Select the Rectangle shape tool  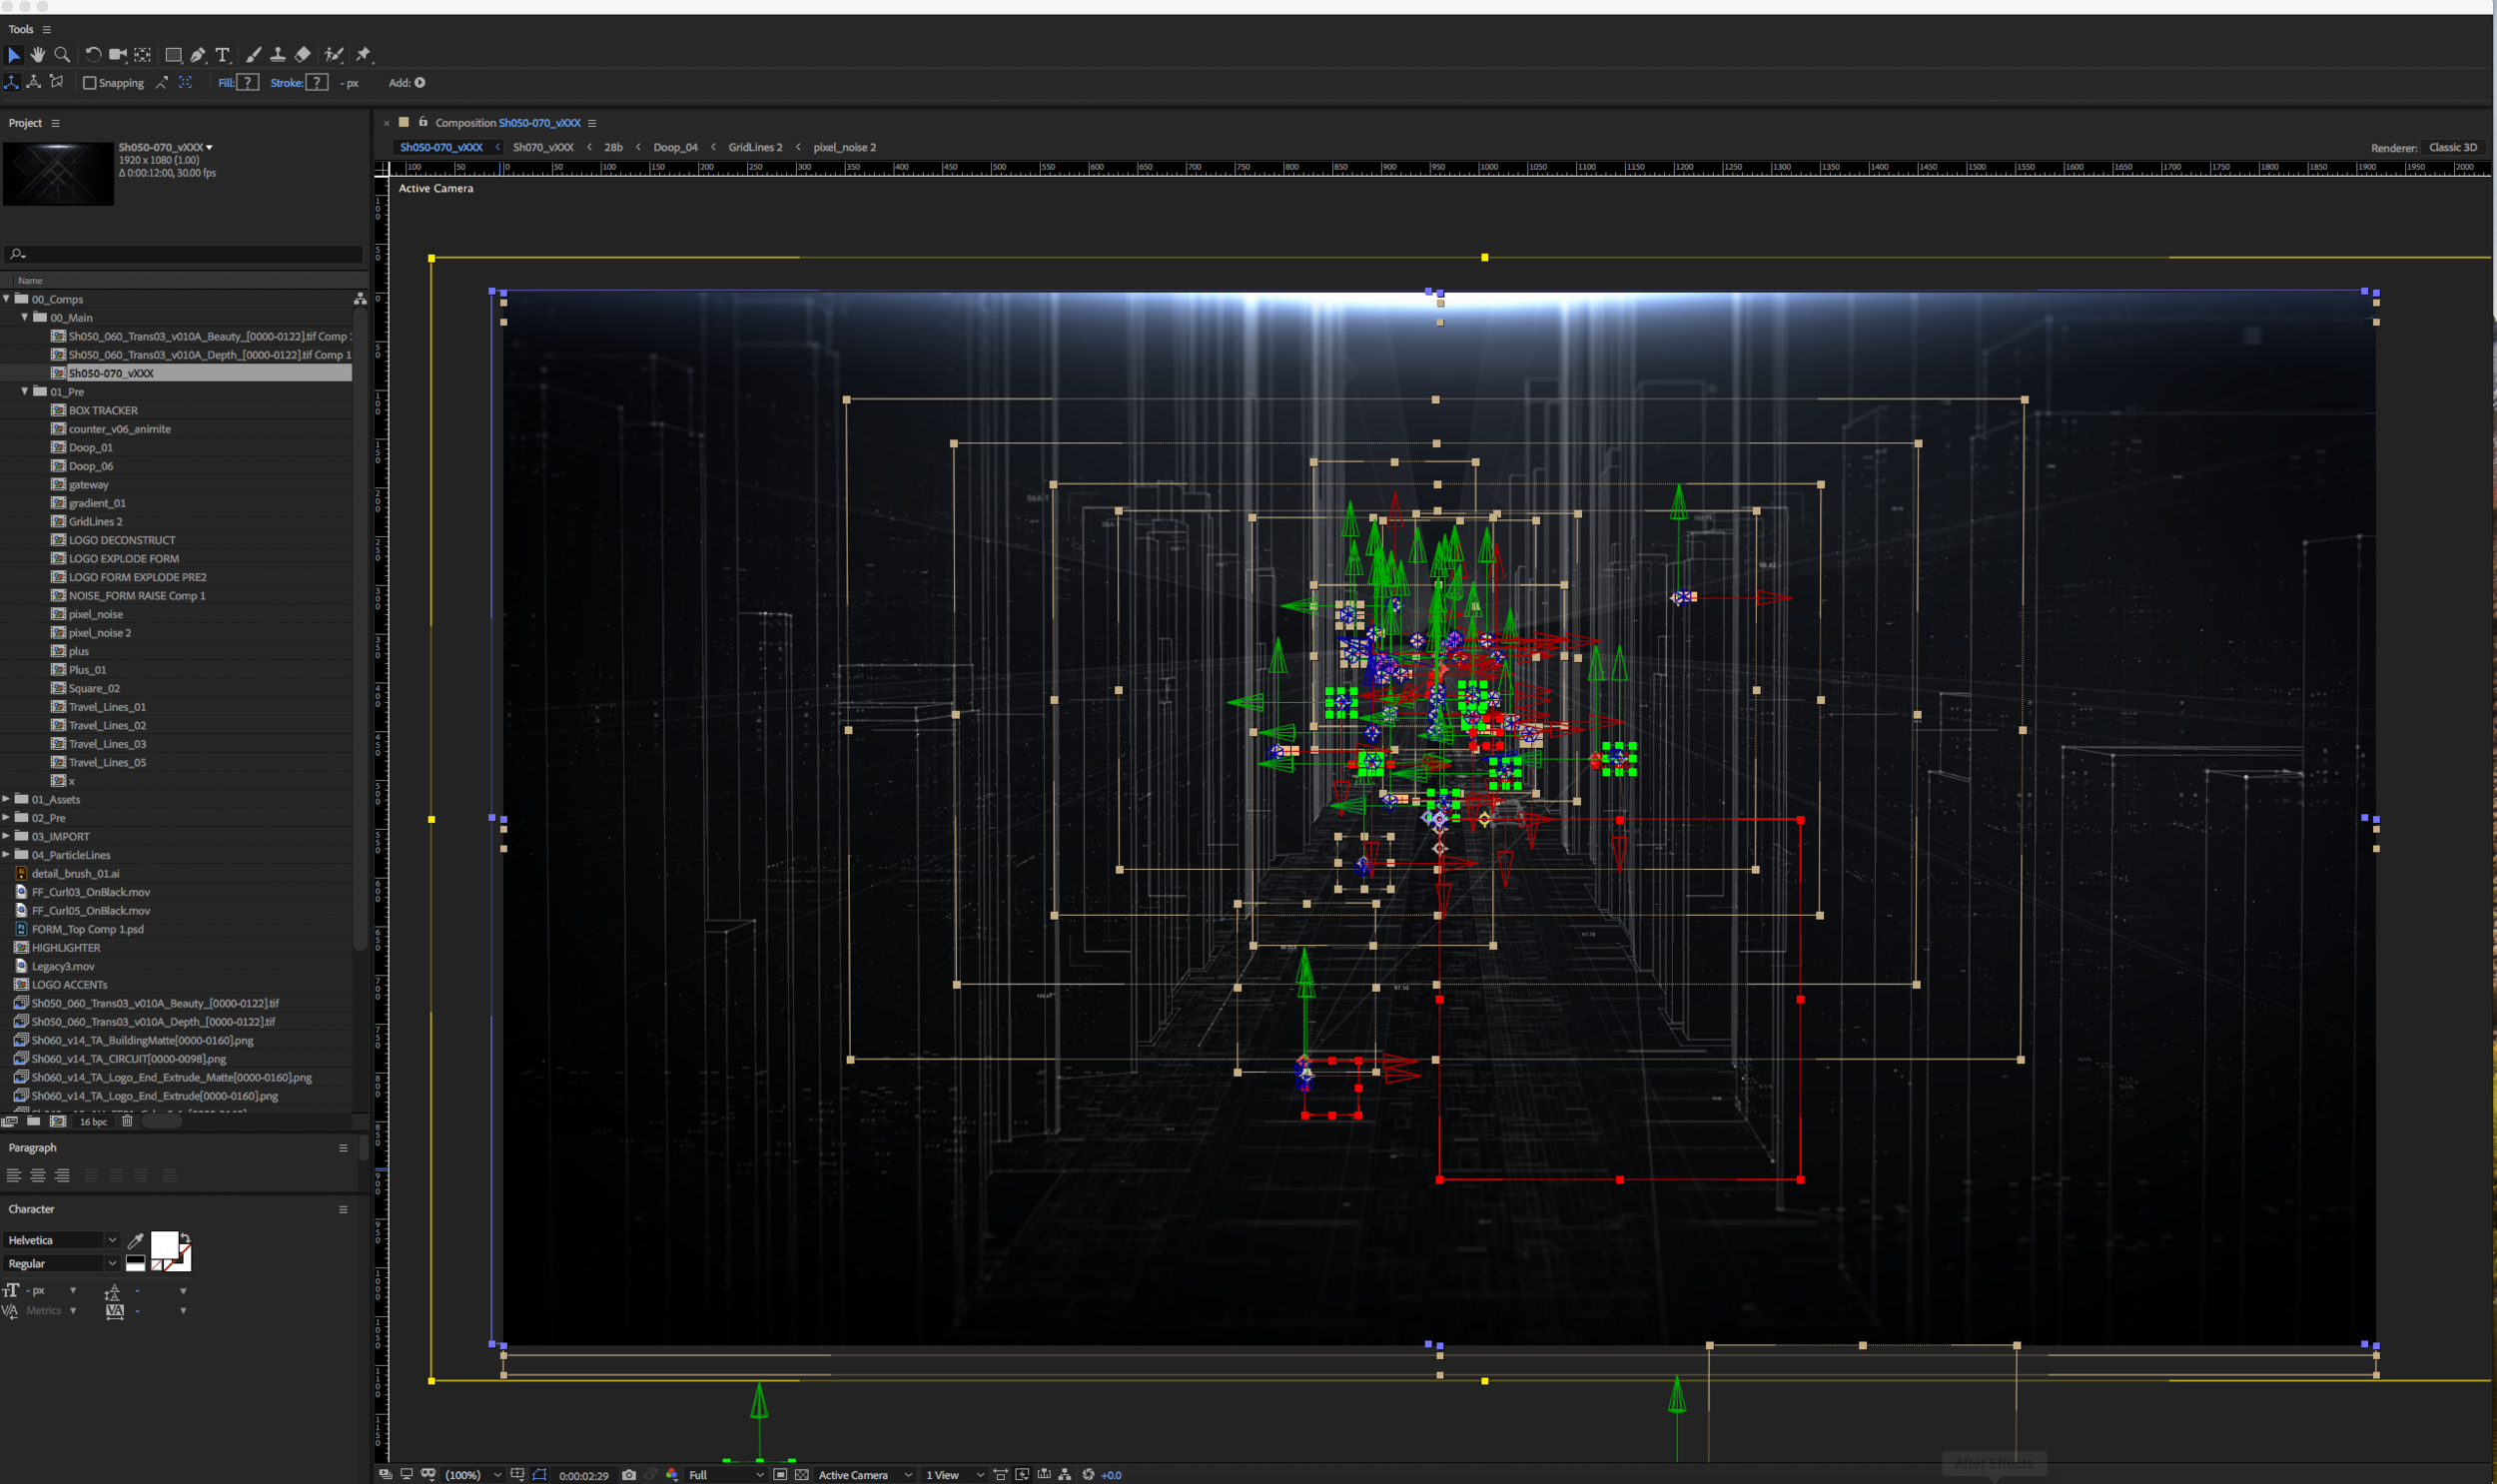(x=173, y=55)
